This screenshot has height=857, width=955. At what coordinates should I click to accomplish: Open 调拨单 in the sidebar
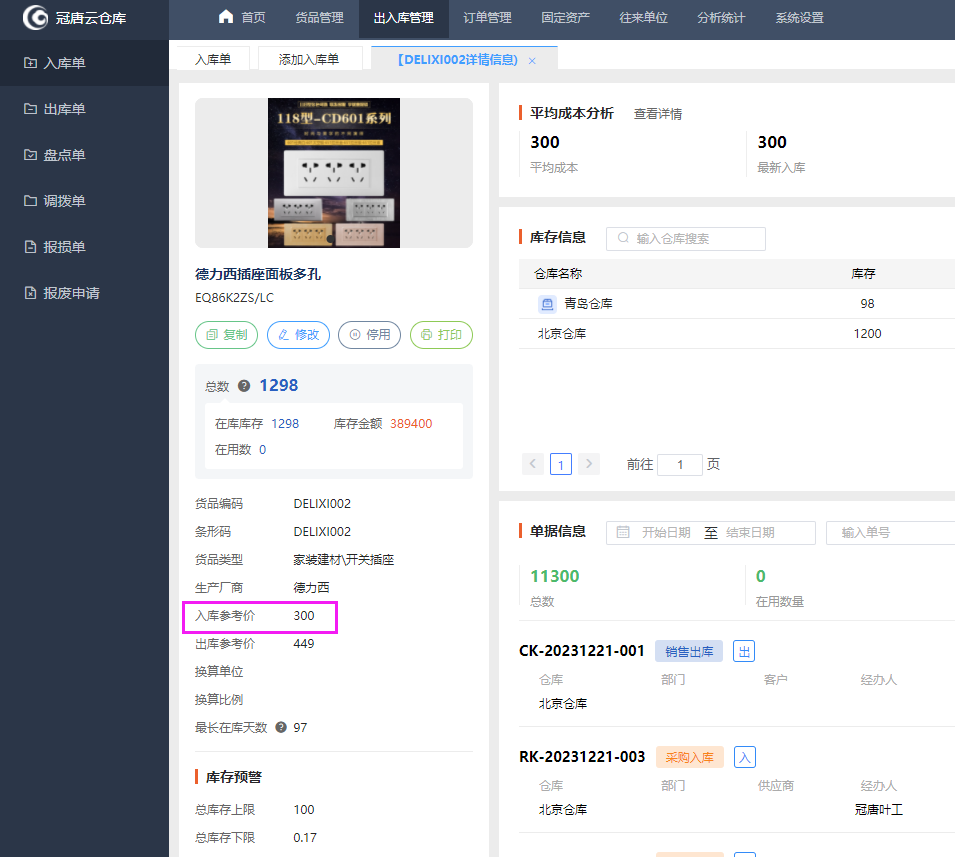click(84, 201)
